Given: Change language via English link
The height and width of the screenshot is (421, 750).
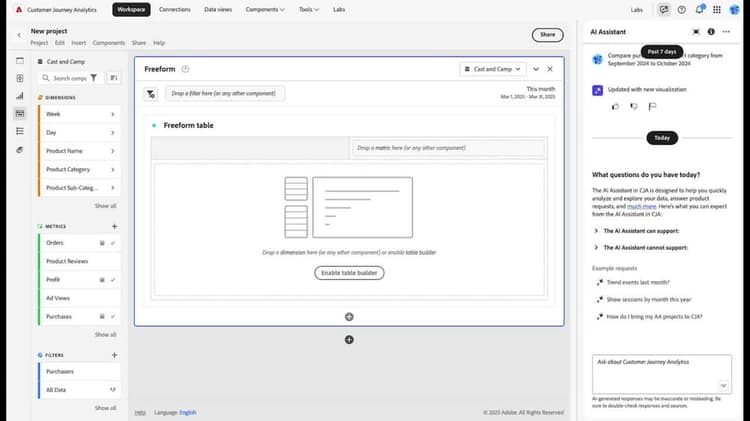Looking at the screenshot, I should click(188, 412).
